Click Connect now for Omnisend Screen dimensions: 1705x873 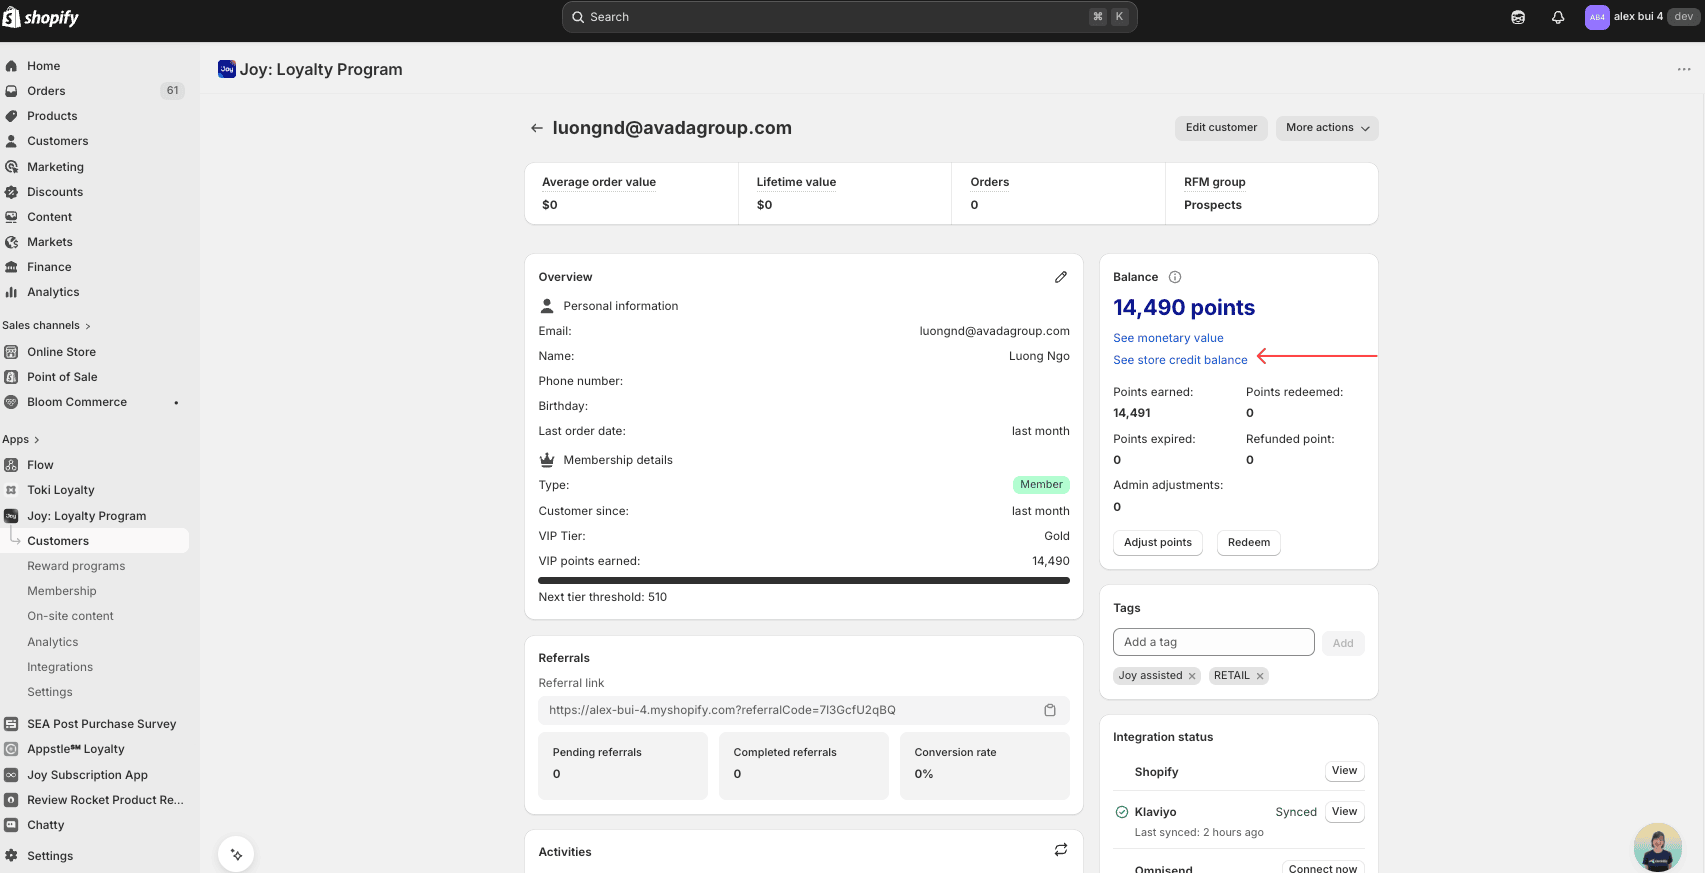(x=1323, y=868)
